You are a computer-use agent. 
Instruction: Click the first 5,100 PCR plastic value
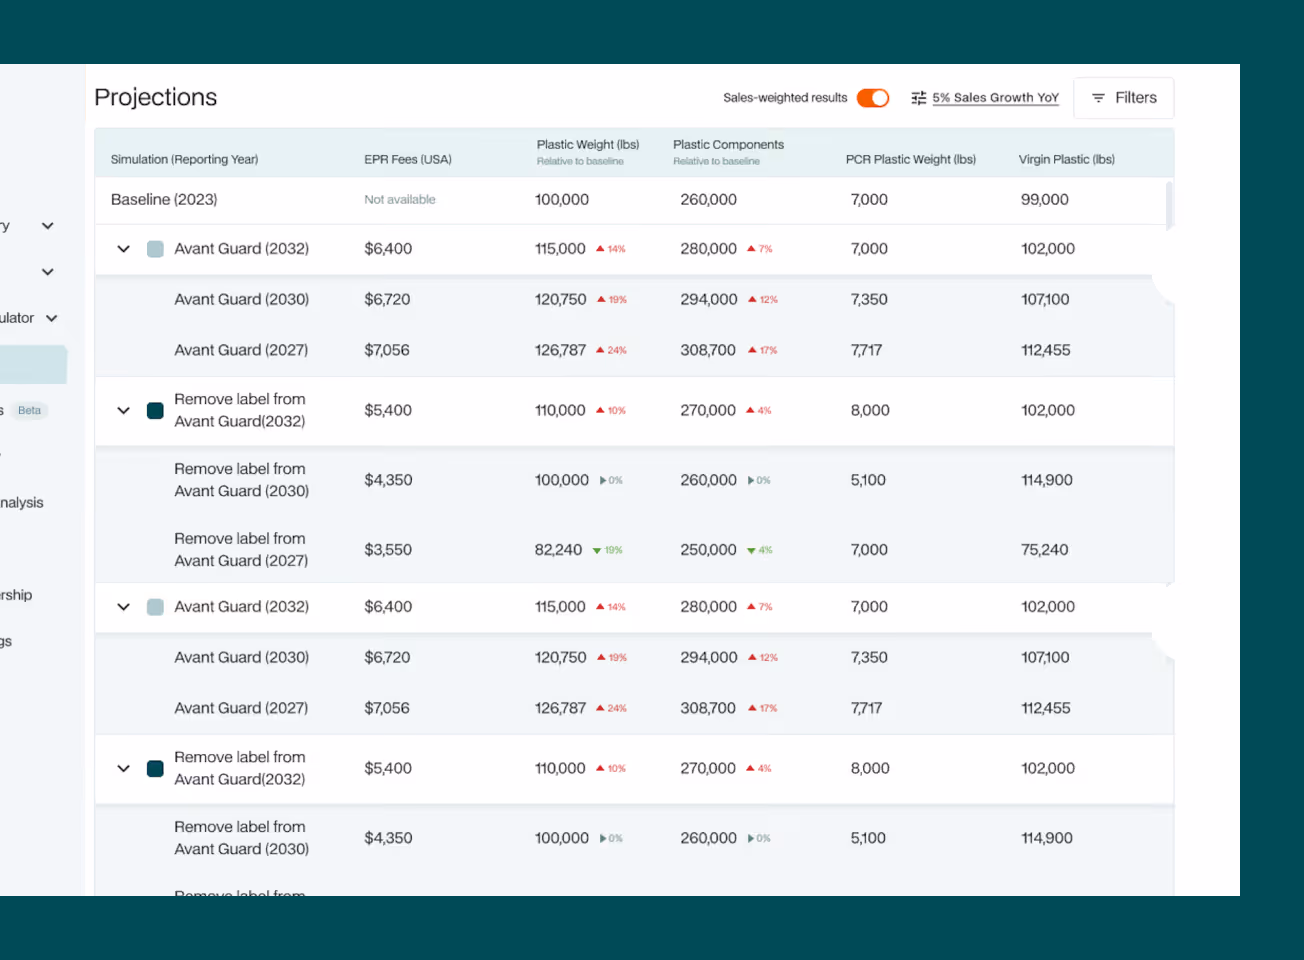pos(868,480)
